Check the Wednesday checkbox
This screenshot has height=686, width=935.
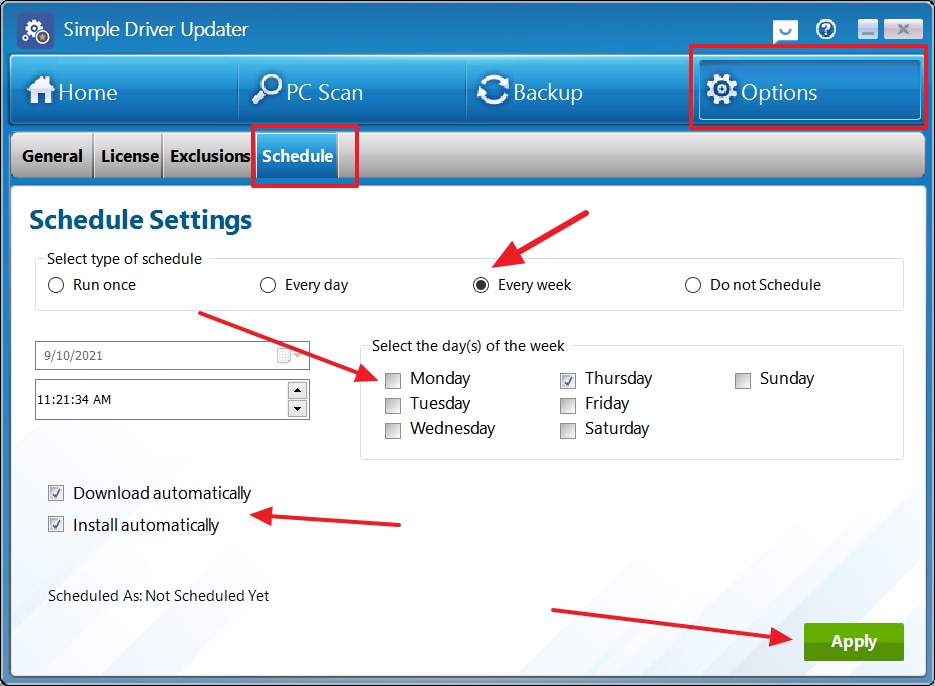393,430
